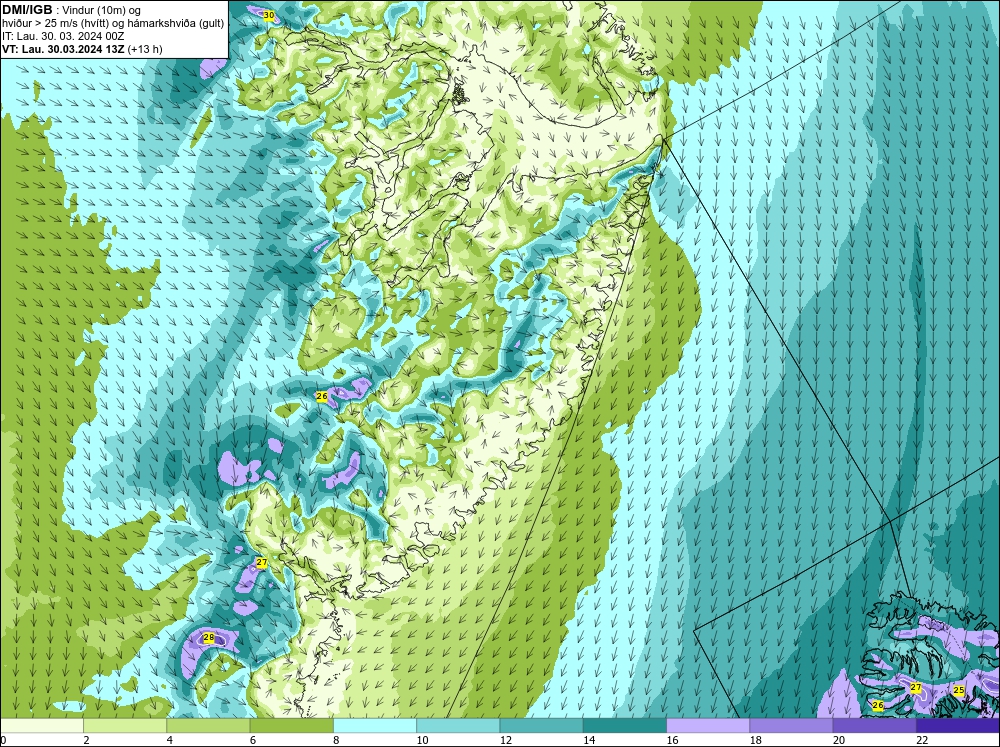Click the 14–16 m/s dark teal legend swatch
Image resolution: width=1000 pixels, height=747 pixels.
pyautogui.click(x=624, y=725)
